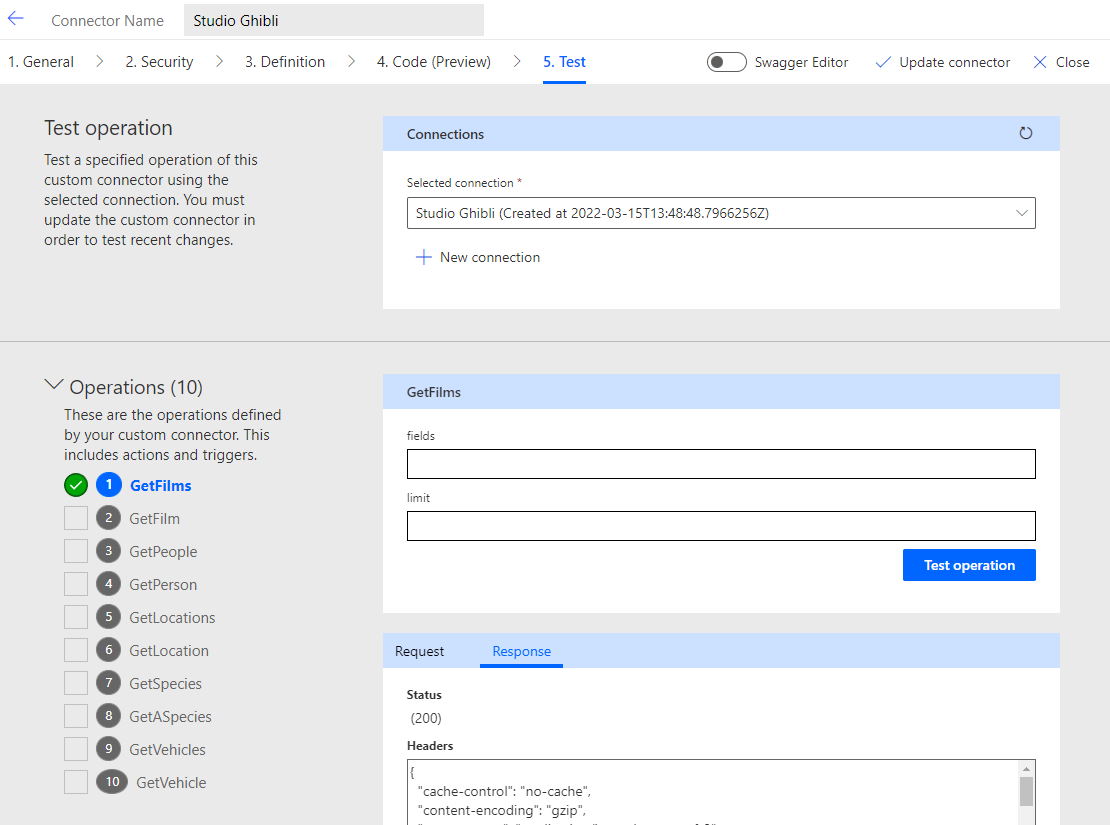This screenshot has height=825, width=1110.
Task: Click number badge 2 for GetFilm
Action: coord(108,518)
